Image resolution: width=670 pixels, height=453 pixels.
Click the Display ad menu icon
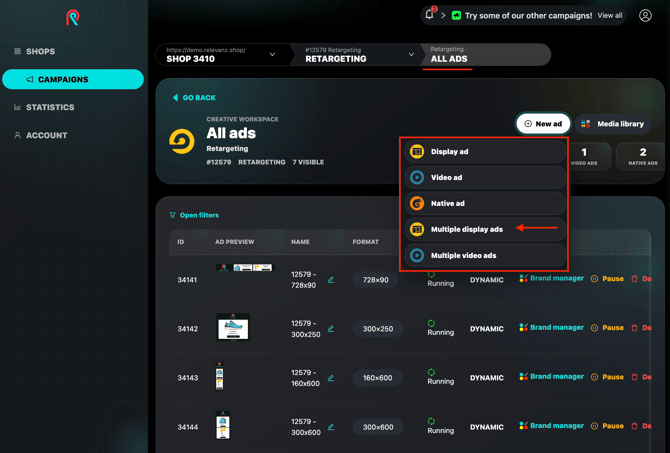pyautogui.click(x=417, y=151)
